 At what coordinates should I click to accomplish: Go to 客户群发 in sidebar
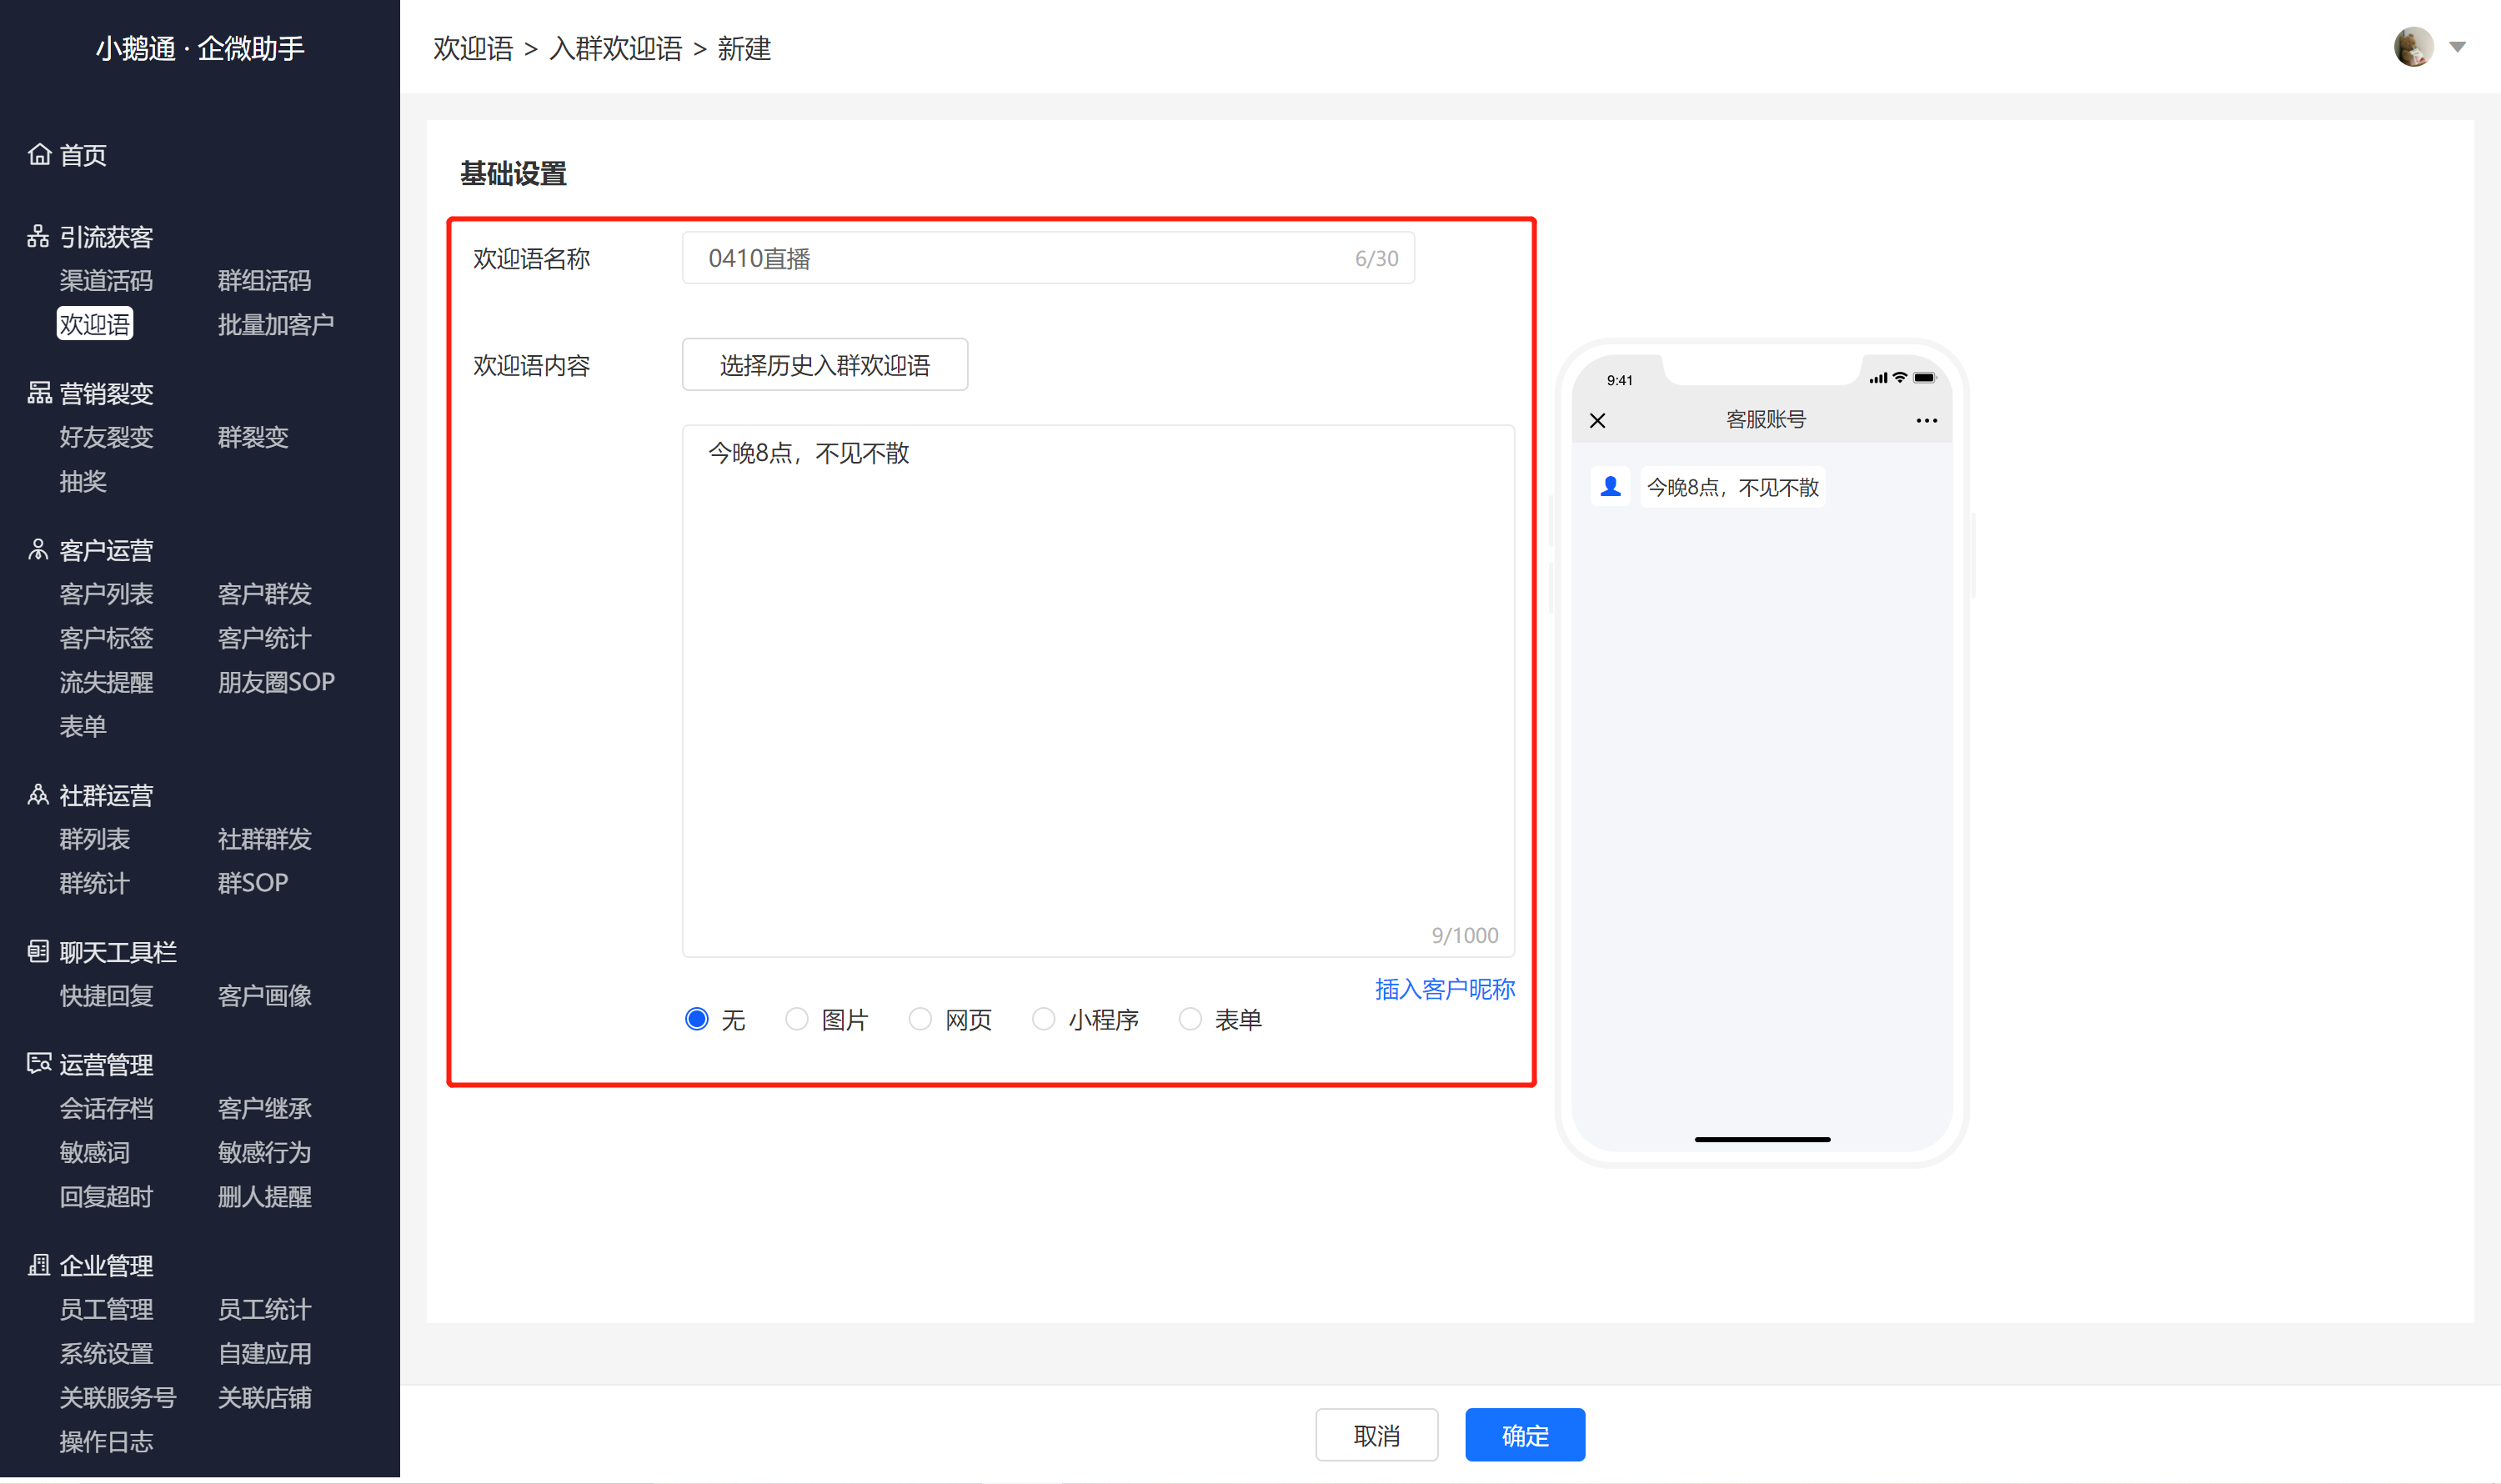pyautogui.click(x=264, y=594)
